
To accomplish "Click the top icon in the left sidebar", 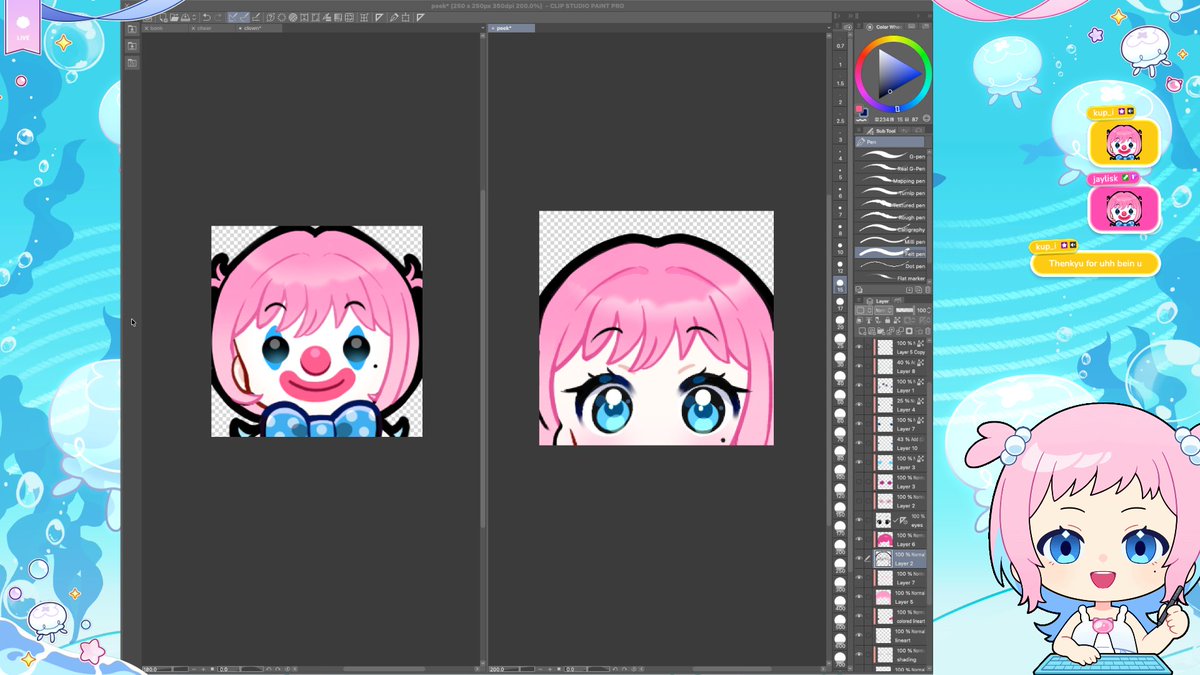I will pos(131,29).
